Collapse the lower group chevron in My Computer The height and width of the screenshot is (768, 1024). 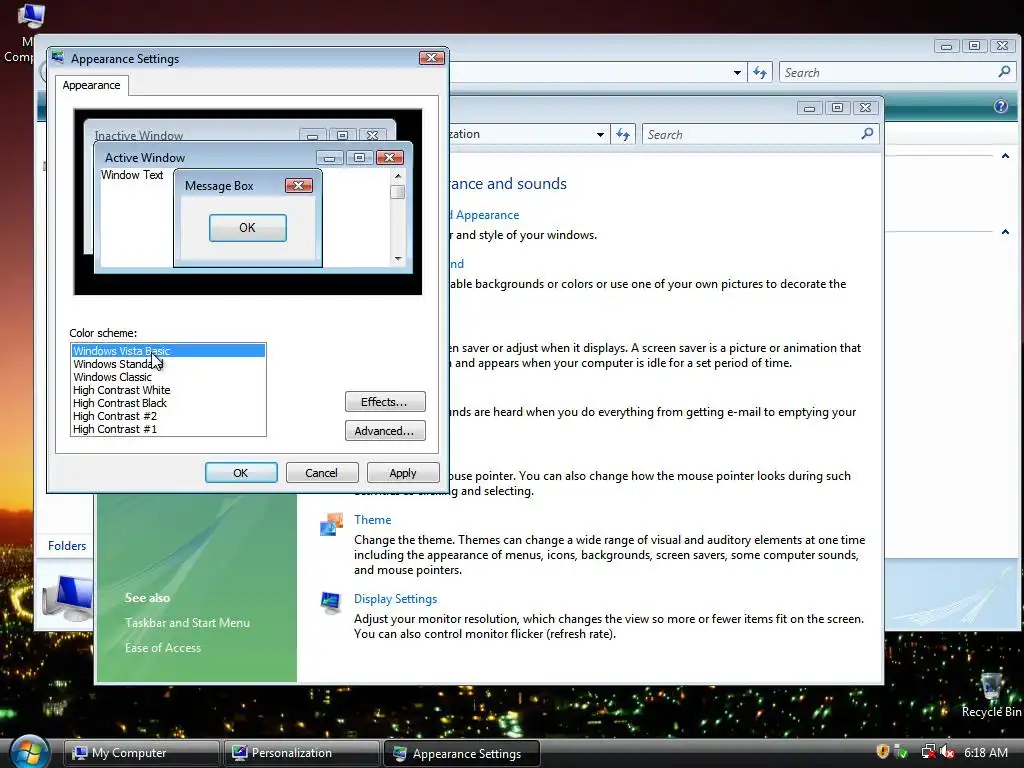point(1005,231)
